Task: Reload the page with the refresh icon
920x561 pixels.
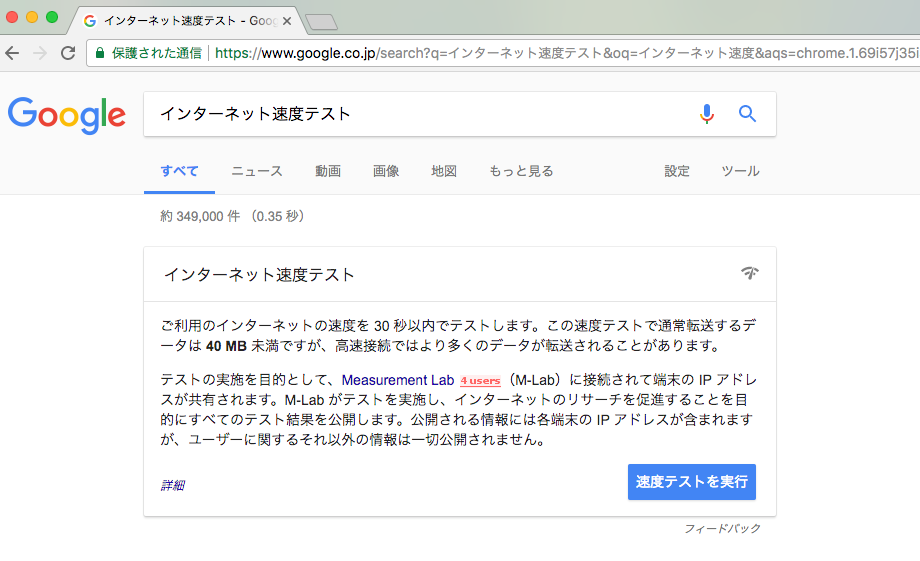Action: click(x=68, y=53)
